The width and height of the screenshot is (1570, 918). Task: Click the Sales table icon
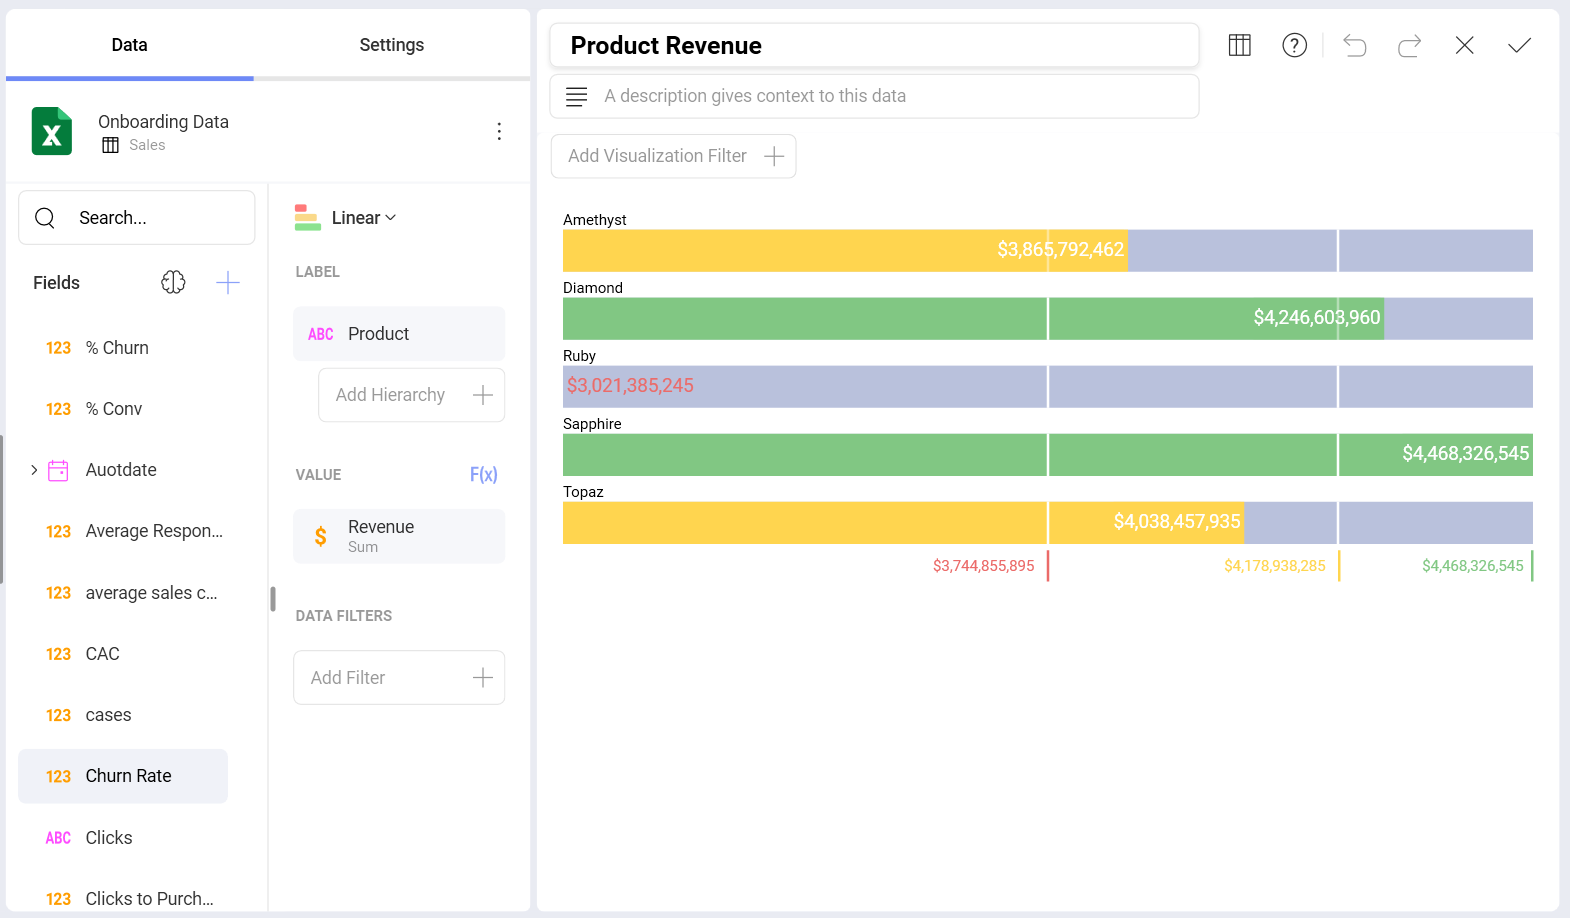point(110,145)
